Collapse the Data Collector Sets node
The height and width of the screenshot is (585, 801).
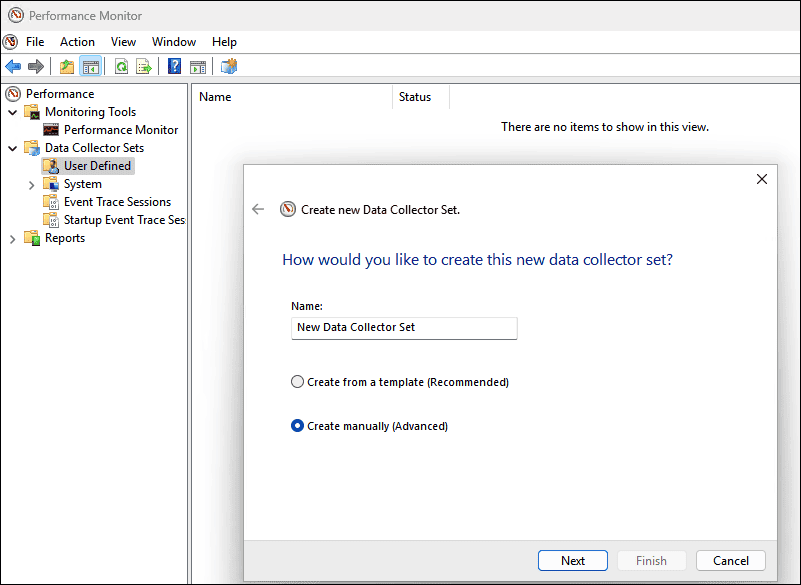pyautogui.click(x=12, y=147)
